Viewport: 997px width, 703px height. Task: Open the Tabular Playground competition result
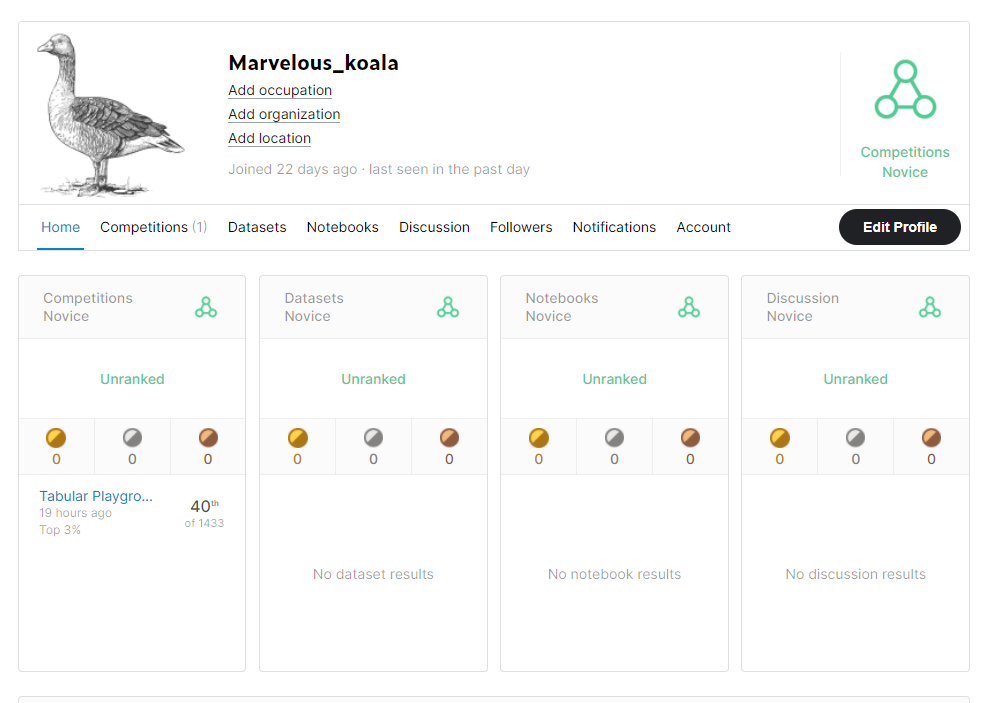96,496
